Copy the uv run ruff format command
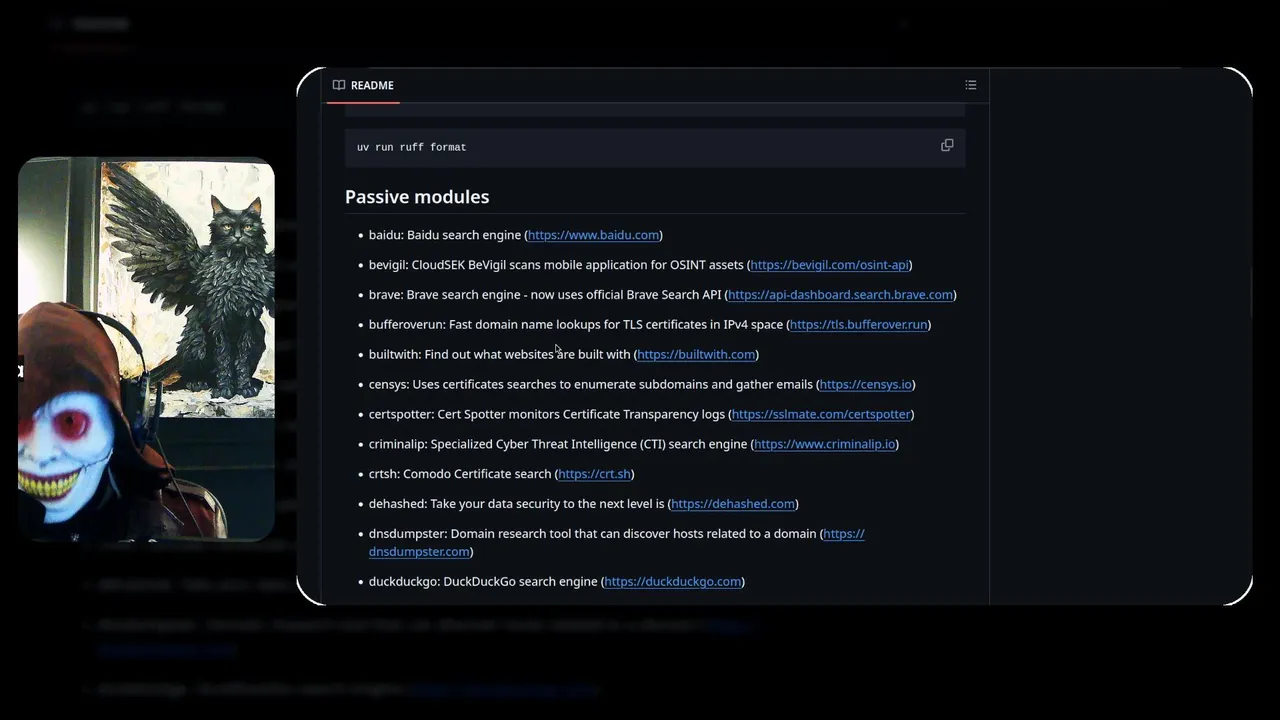The width and height of the screenshot is (1280, 720). 947,146
